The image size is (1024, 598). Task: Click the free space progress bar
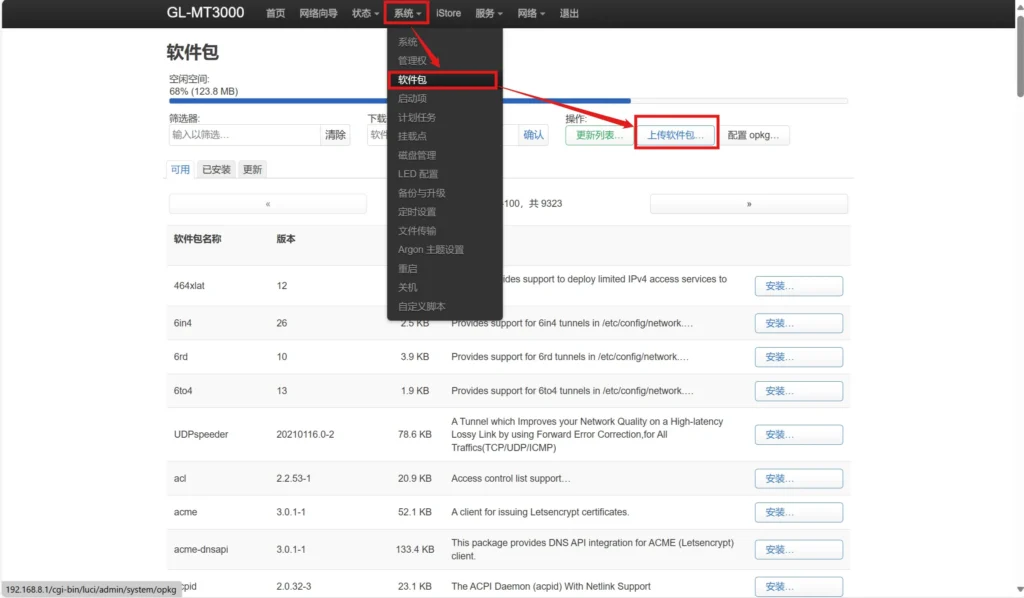pyautogui.click(x=508, y=101)
